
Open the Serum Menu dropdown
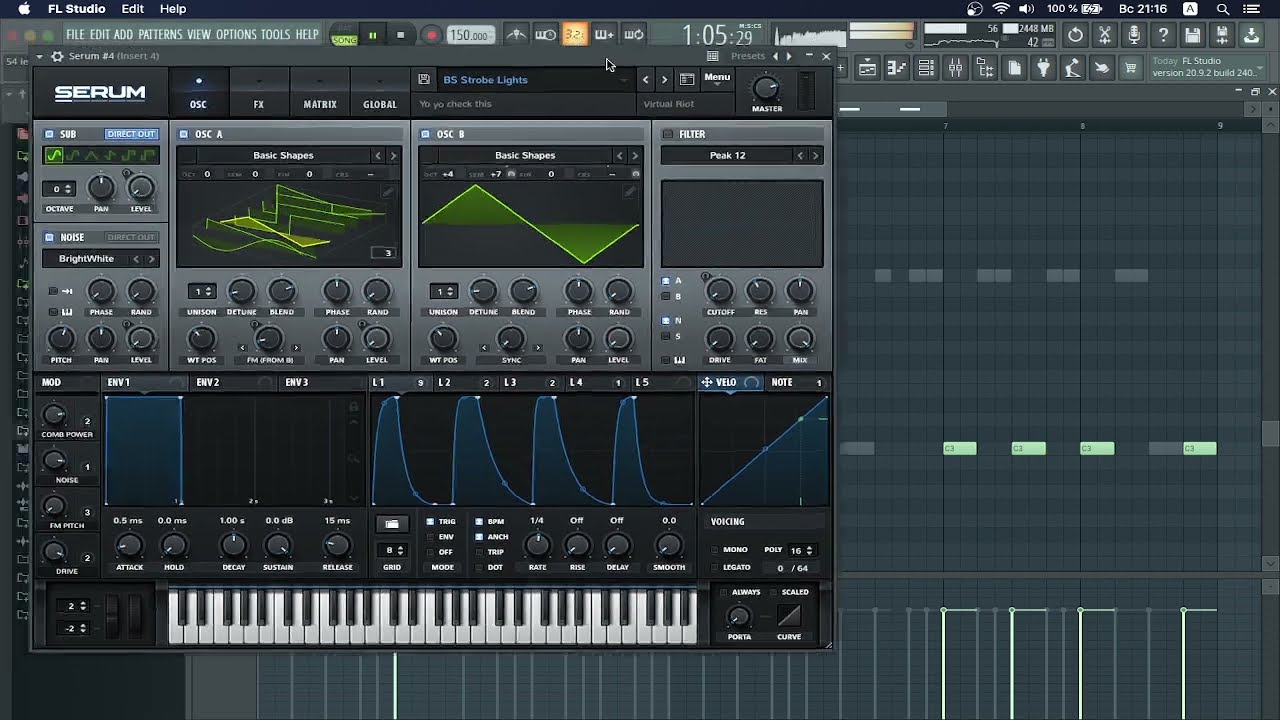(x=717, y=78)
